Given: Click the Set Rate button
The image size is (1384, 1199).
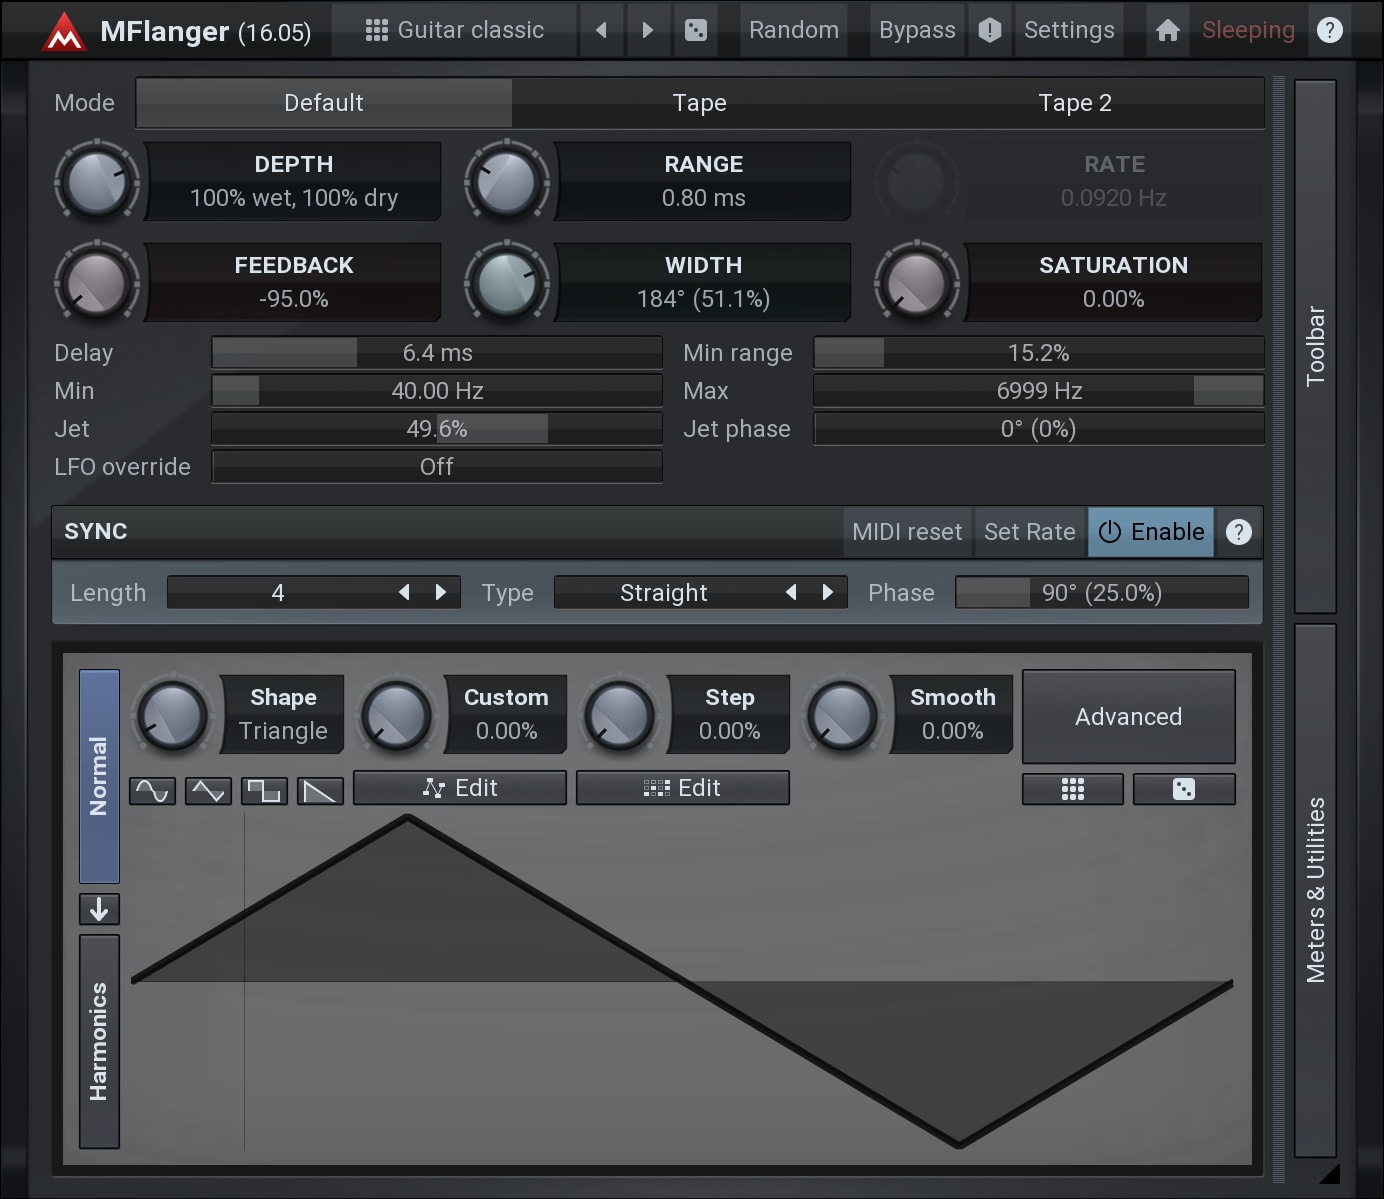Looking at the screenshot, I should [x=1030, y=532].
